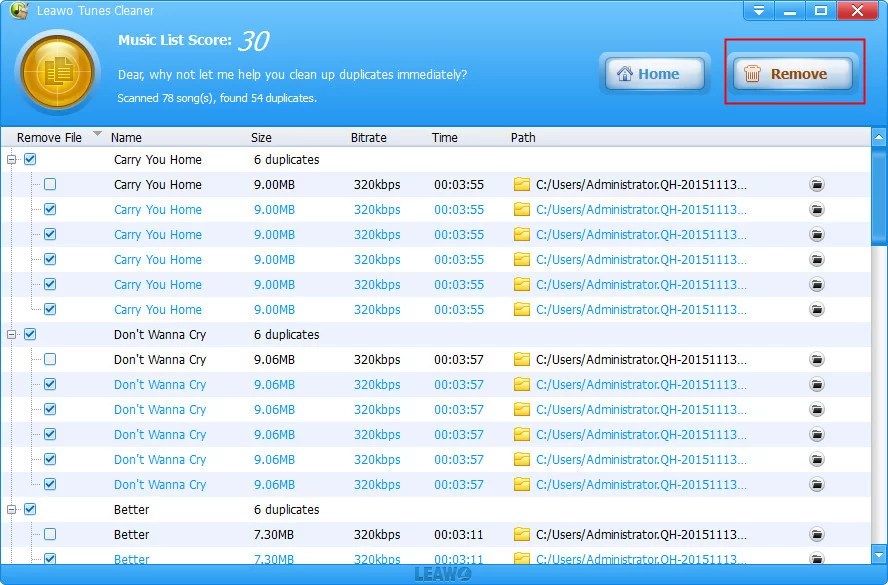Open file location for the first Don't Wanna Cry duplicate
This screenshot has height=585, width=888.
coord(817,359)
